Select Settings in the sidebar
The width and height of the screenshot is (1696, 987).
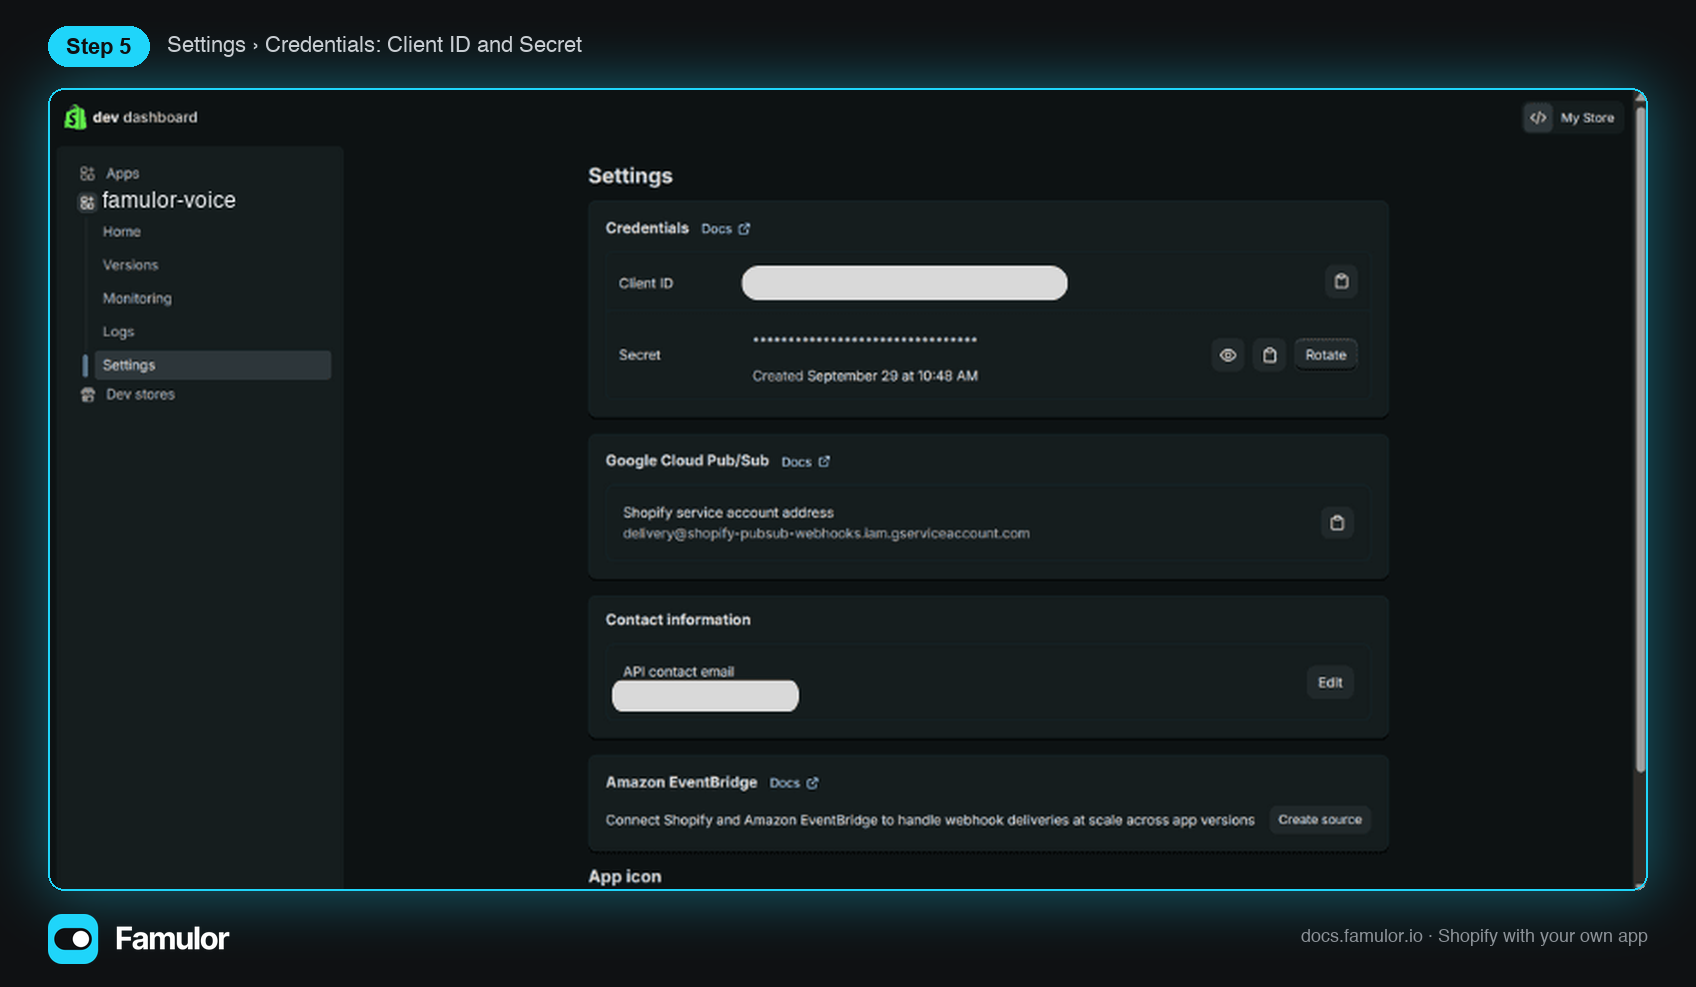click(213, 365)
